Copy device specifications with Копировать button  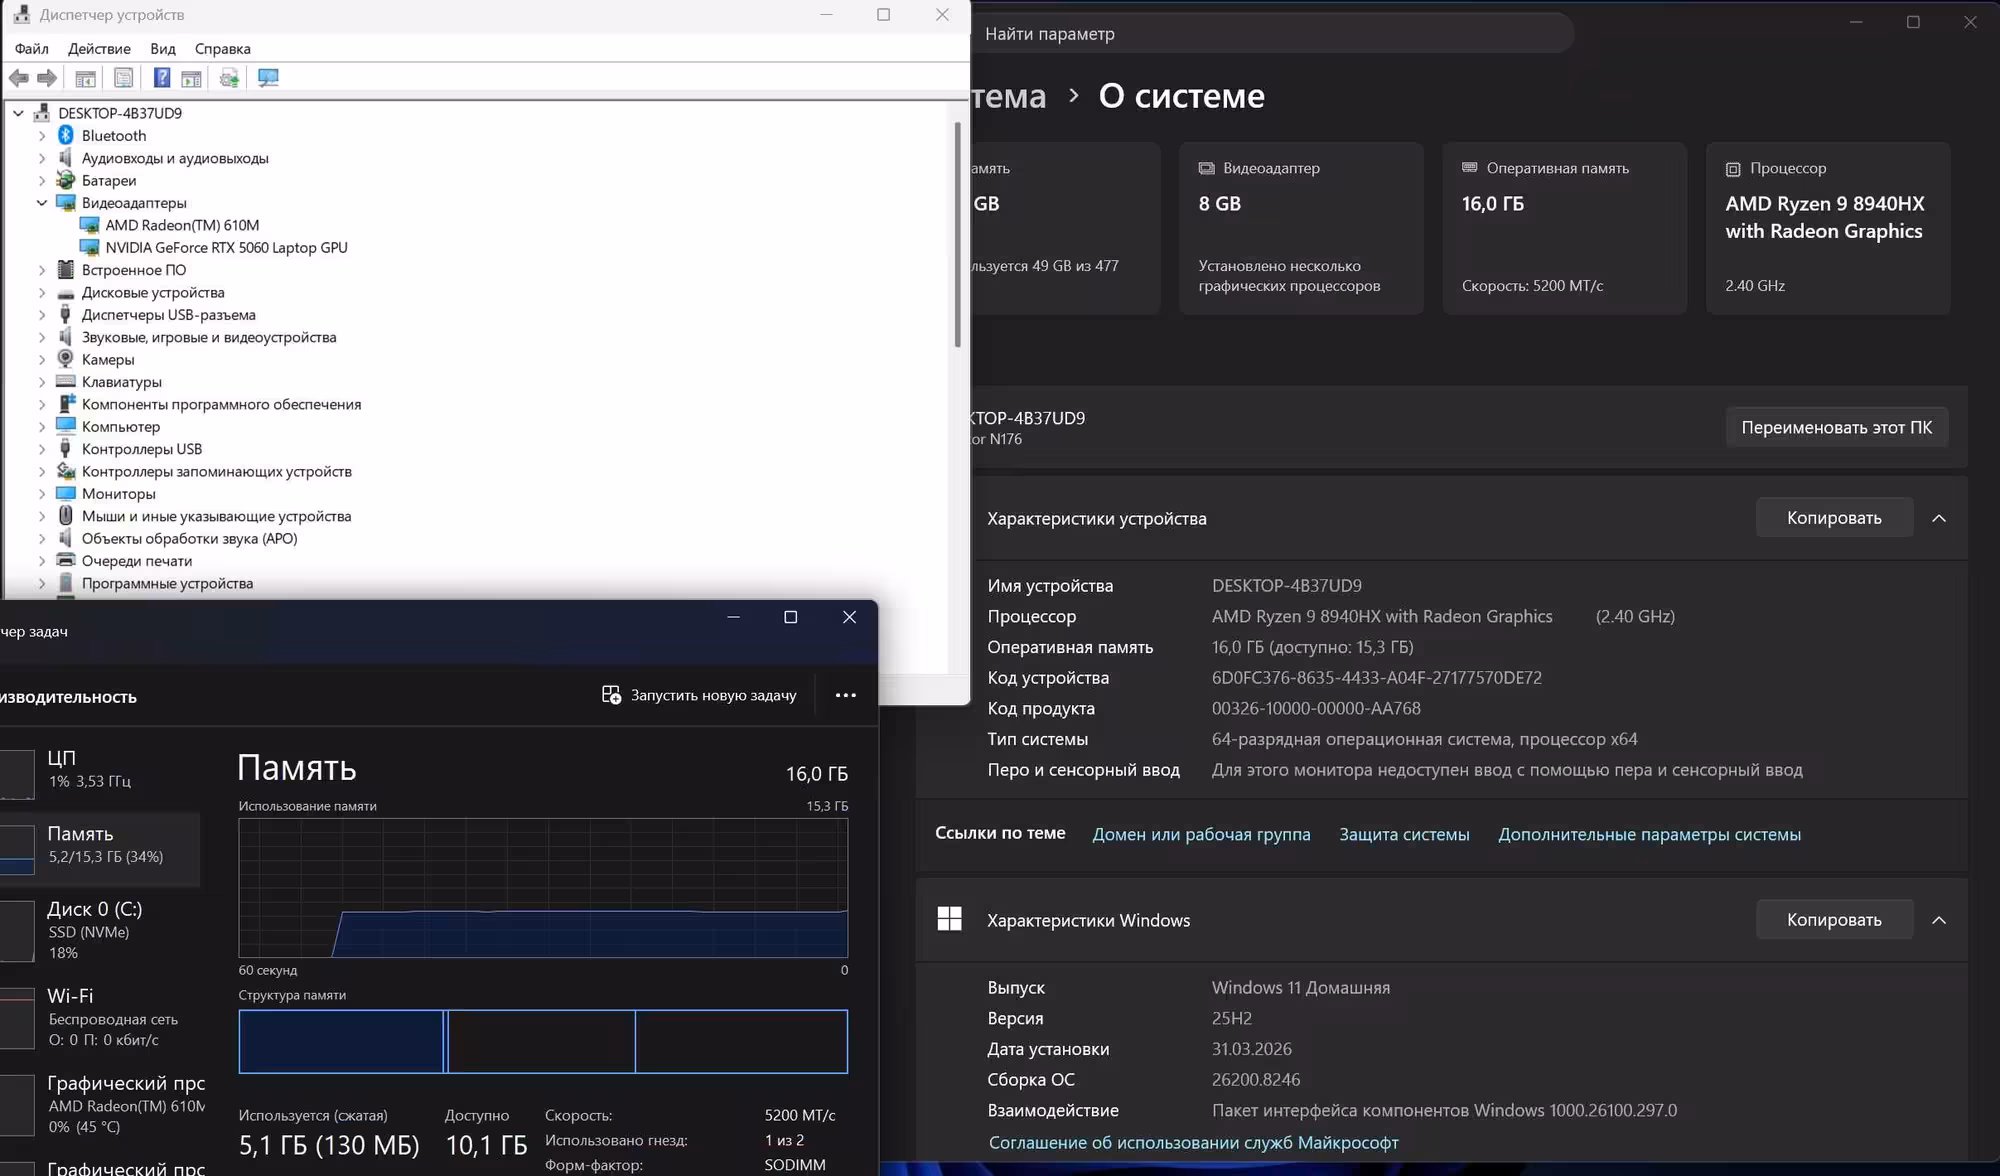point(1834,518)
